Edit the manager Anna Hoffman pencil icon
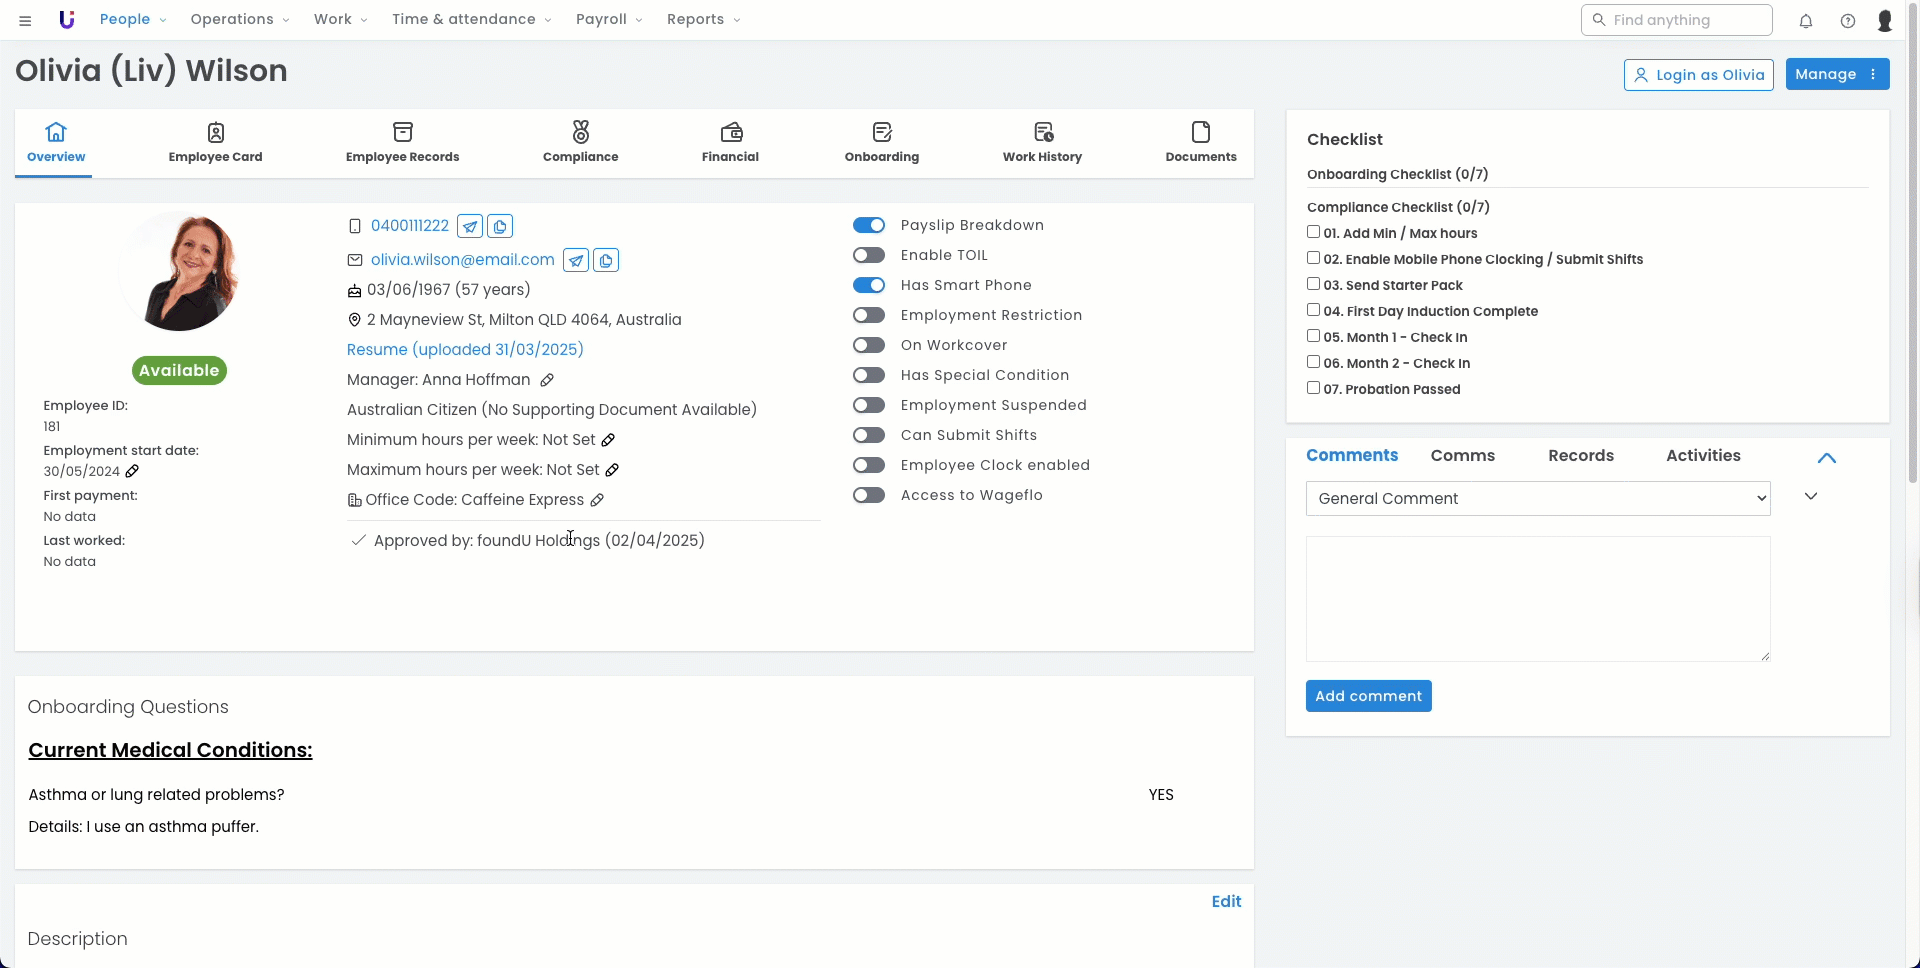The height and width of the screenshot is (968, 1920). coord(547,380)
